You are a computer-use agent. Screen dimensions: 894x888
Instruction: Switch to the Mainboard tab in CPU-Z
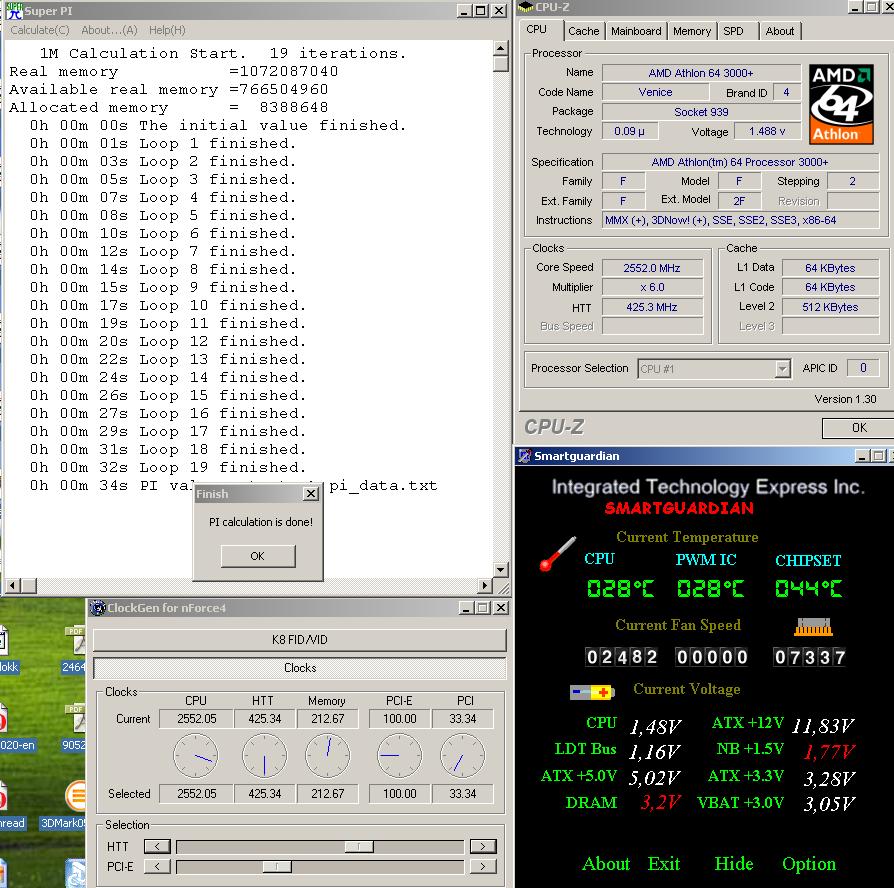click(x=636, y=31)
